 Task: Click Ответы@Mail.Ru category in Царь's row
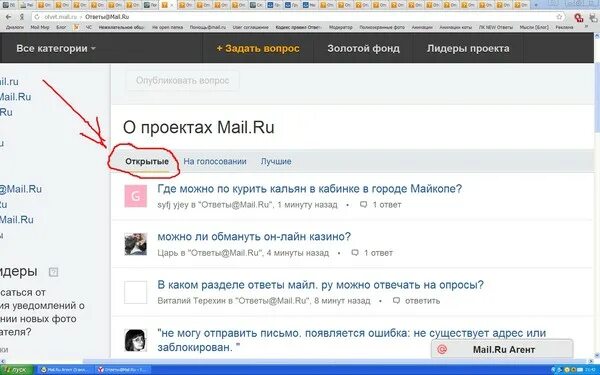click(x=225, y=253)
